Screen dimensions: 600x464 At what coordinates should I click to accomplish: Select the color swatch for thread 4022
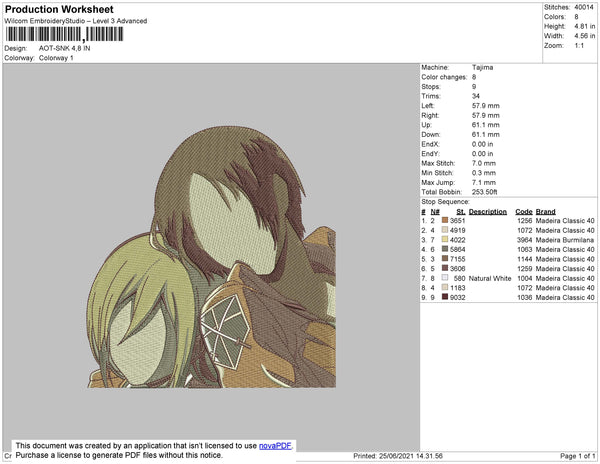[445, 239]
